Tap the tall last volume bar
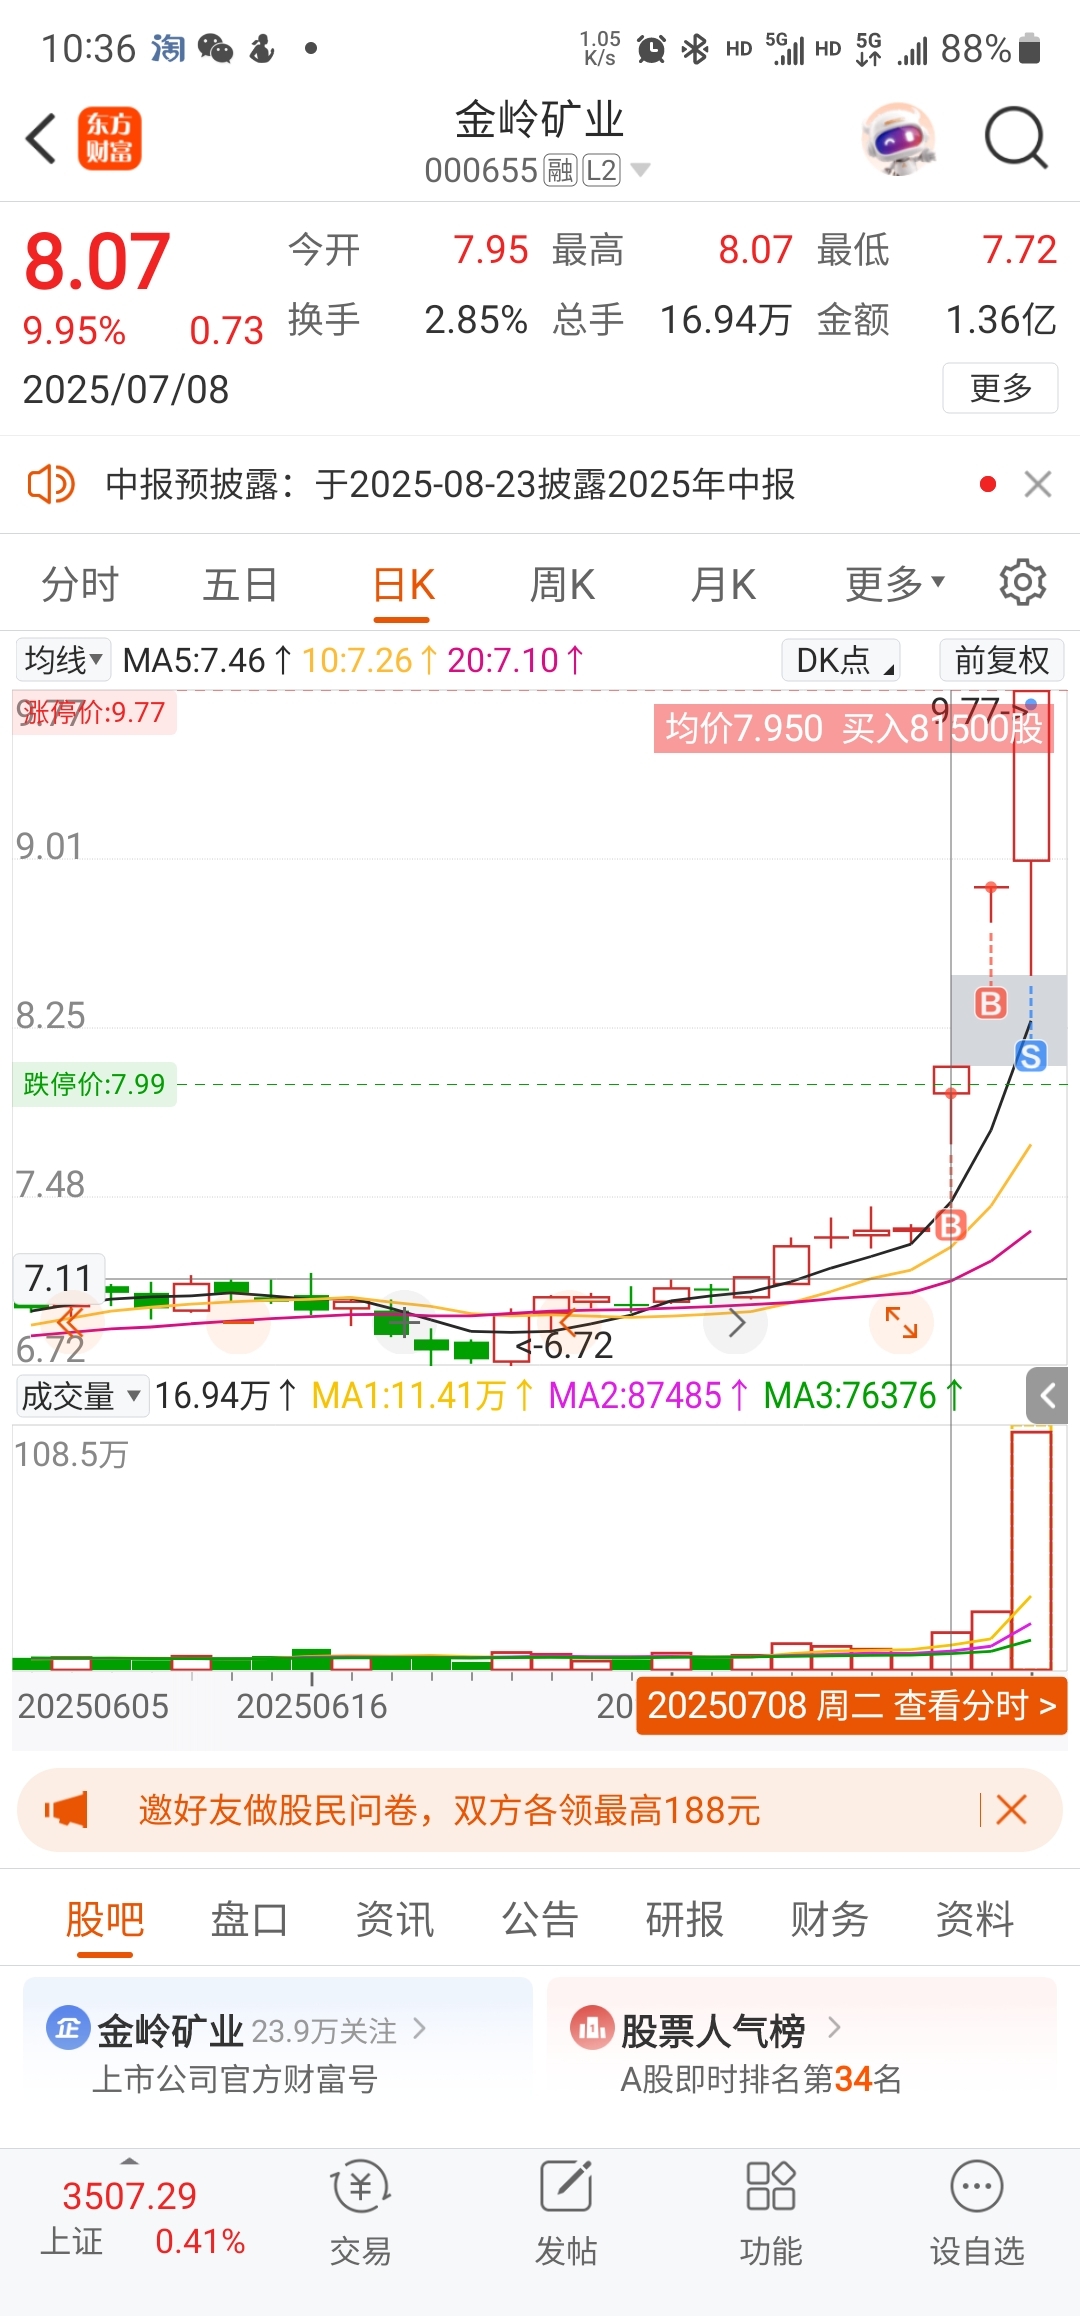 point(1031,1550)
